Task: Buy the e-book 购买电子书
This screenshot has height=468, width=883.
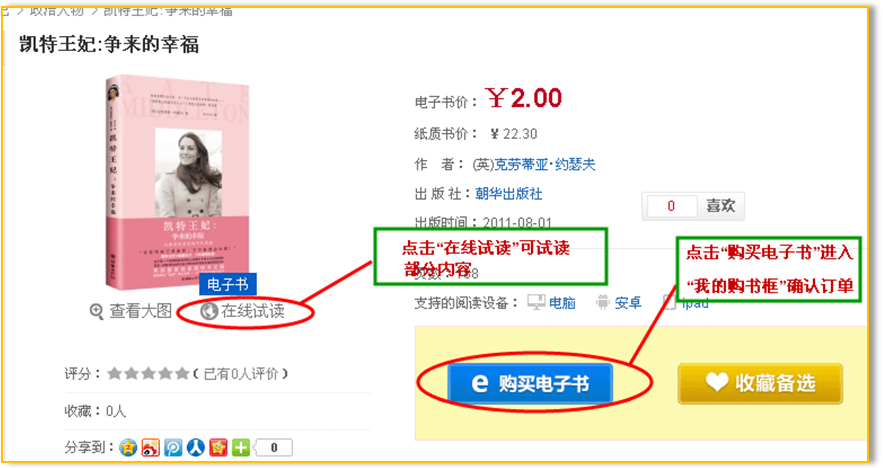Action: click(x=530, y=384)
